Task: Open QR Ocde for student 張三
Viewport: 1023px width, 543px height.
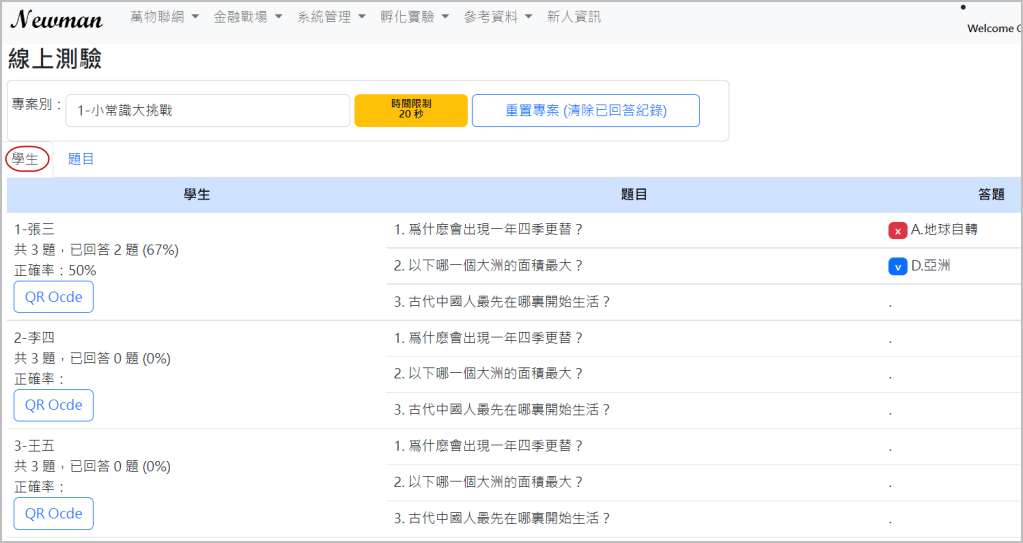Action: [54, 297]
